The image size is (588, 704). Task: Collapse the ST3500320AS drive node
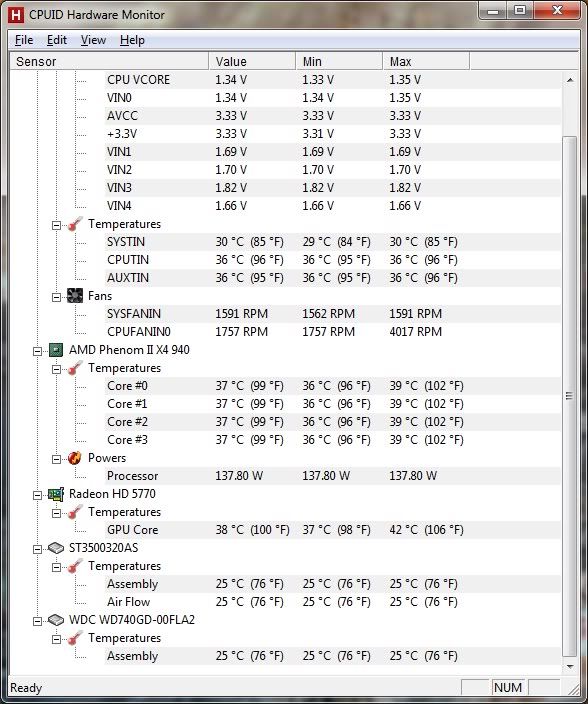38,549
